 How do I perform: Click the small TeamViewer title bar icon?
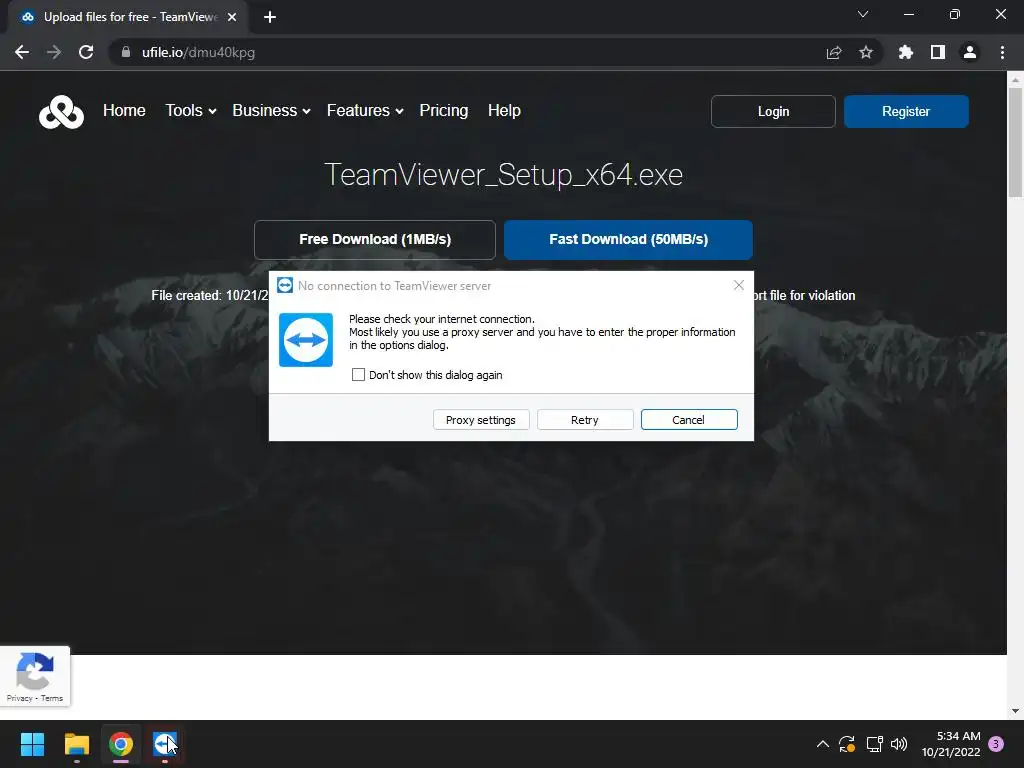(x=285, y=285)
